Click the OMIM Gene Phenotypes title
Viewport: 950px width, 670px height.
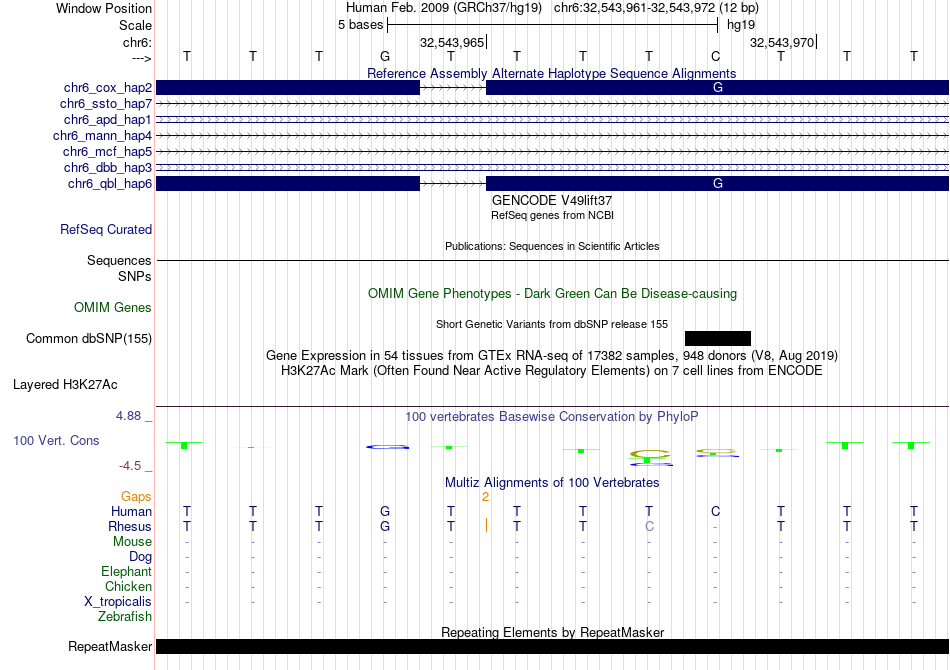point(553,294)
